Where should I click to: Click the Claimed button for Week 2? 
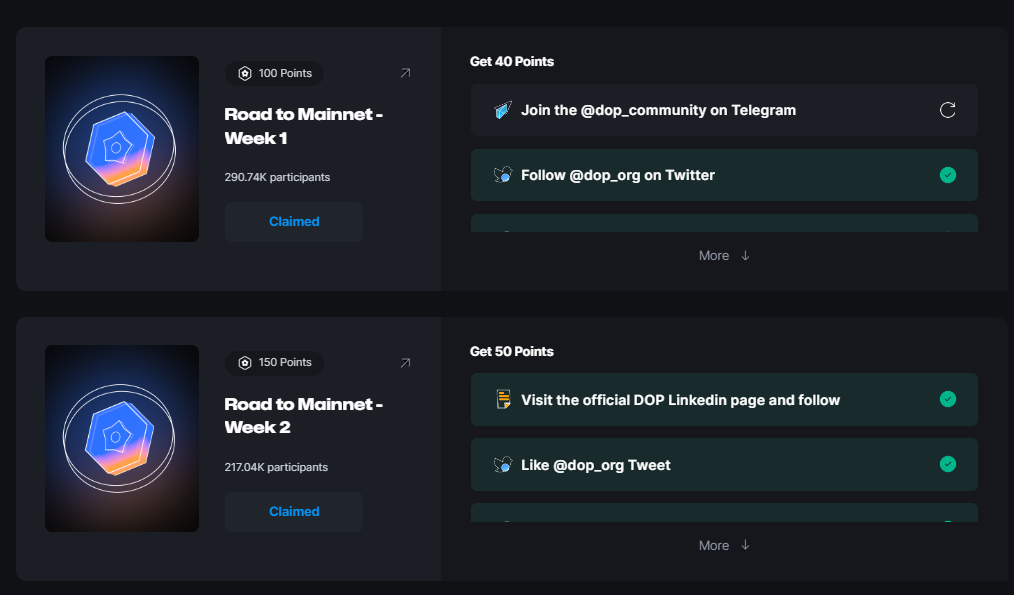tap(294, 512)
